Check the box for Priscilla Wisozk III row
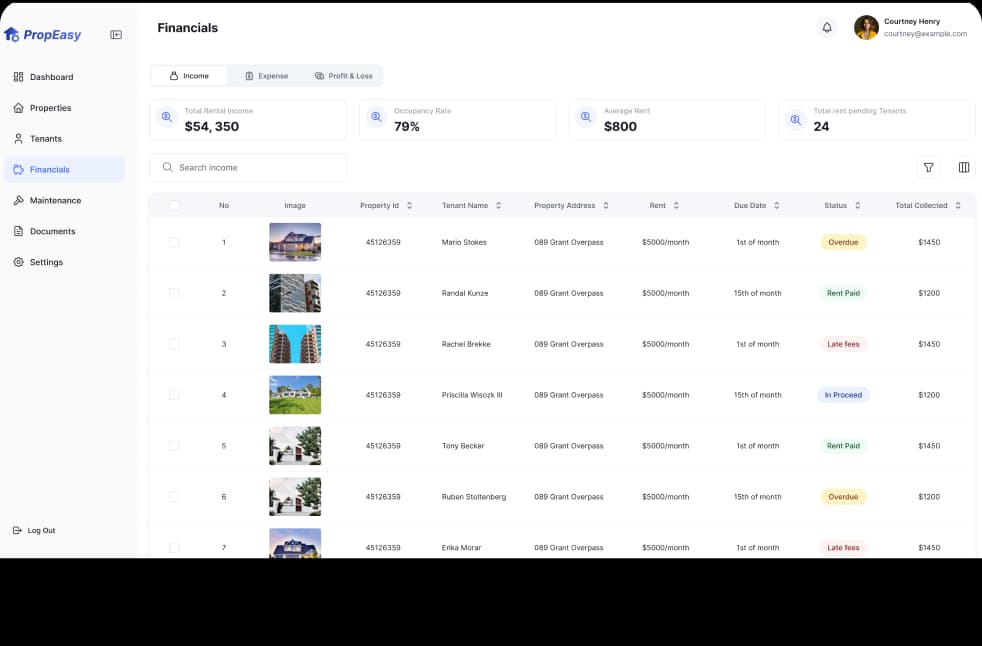The height and width of the screenshot is (646, 982). pyautogui.click(x=174, y=395)
